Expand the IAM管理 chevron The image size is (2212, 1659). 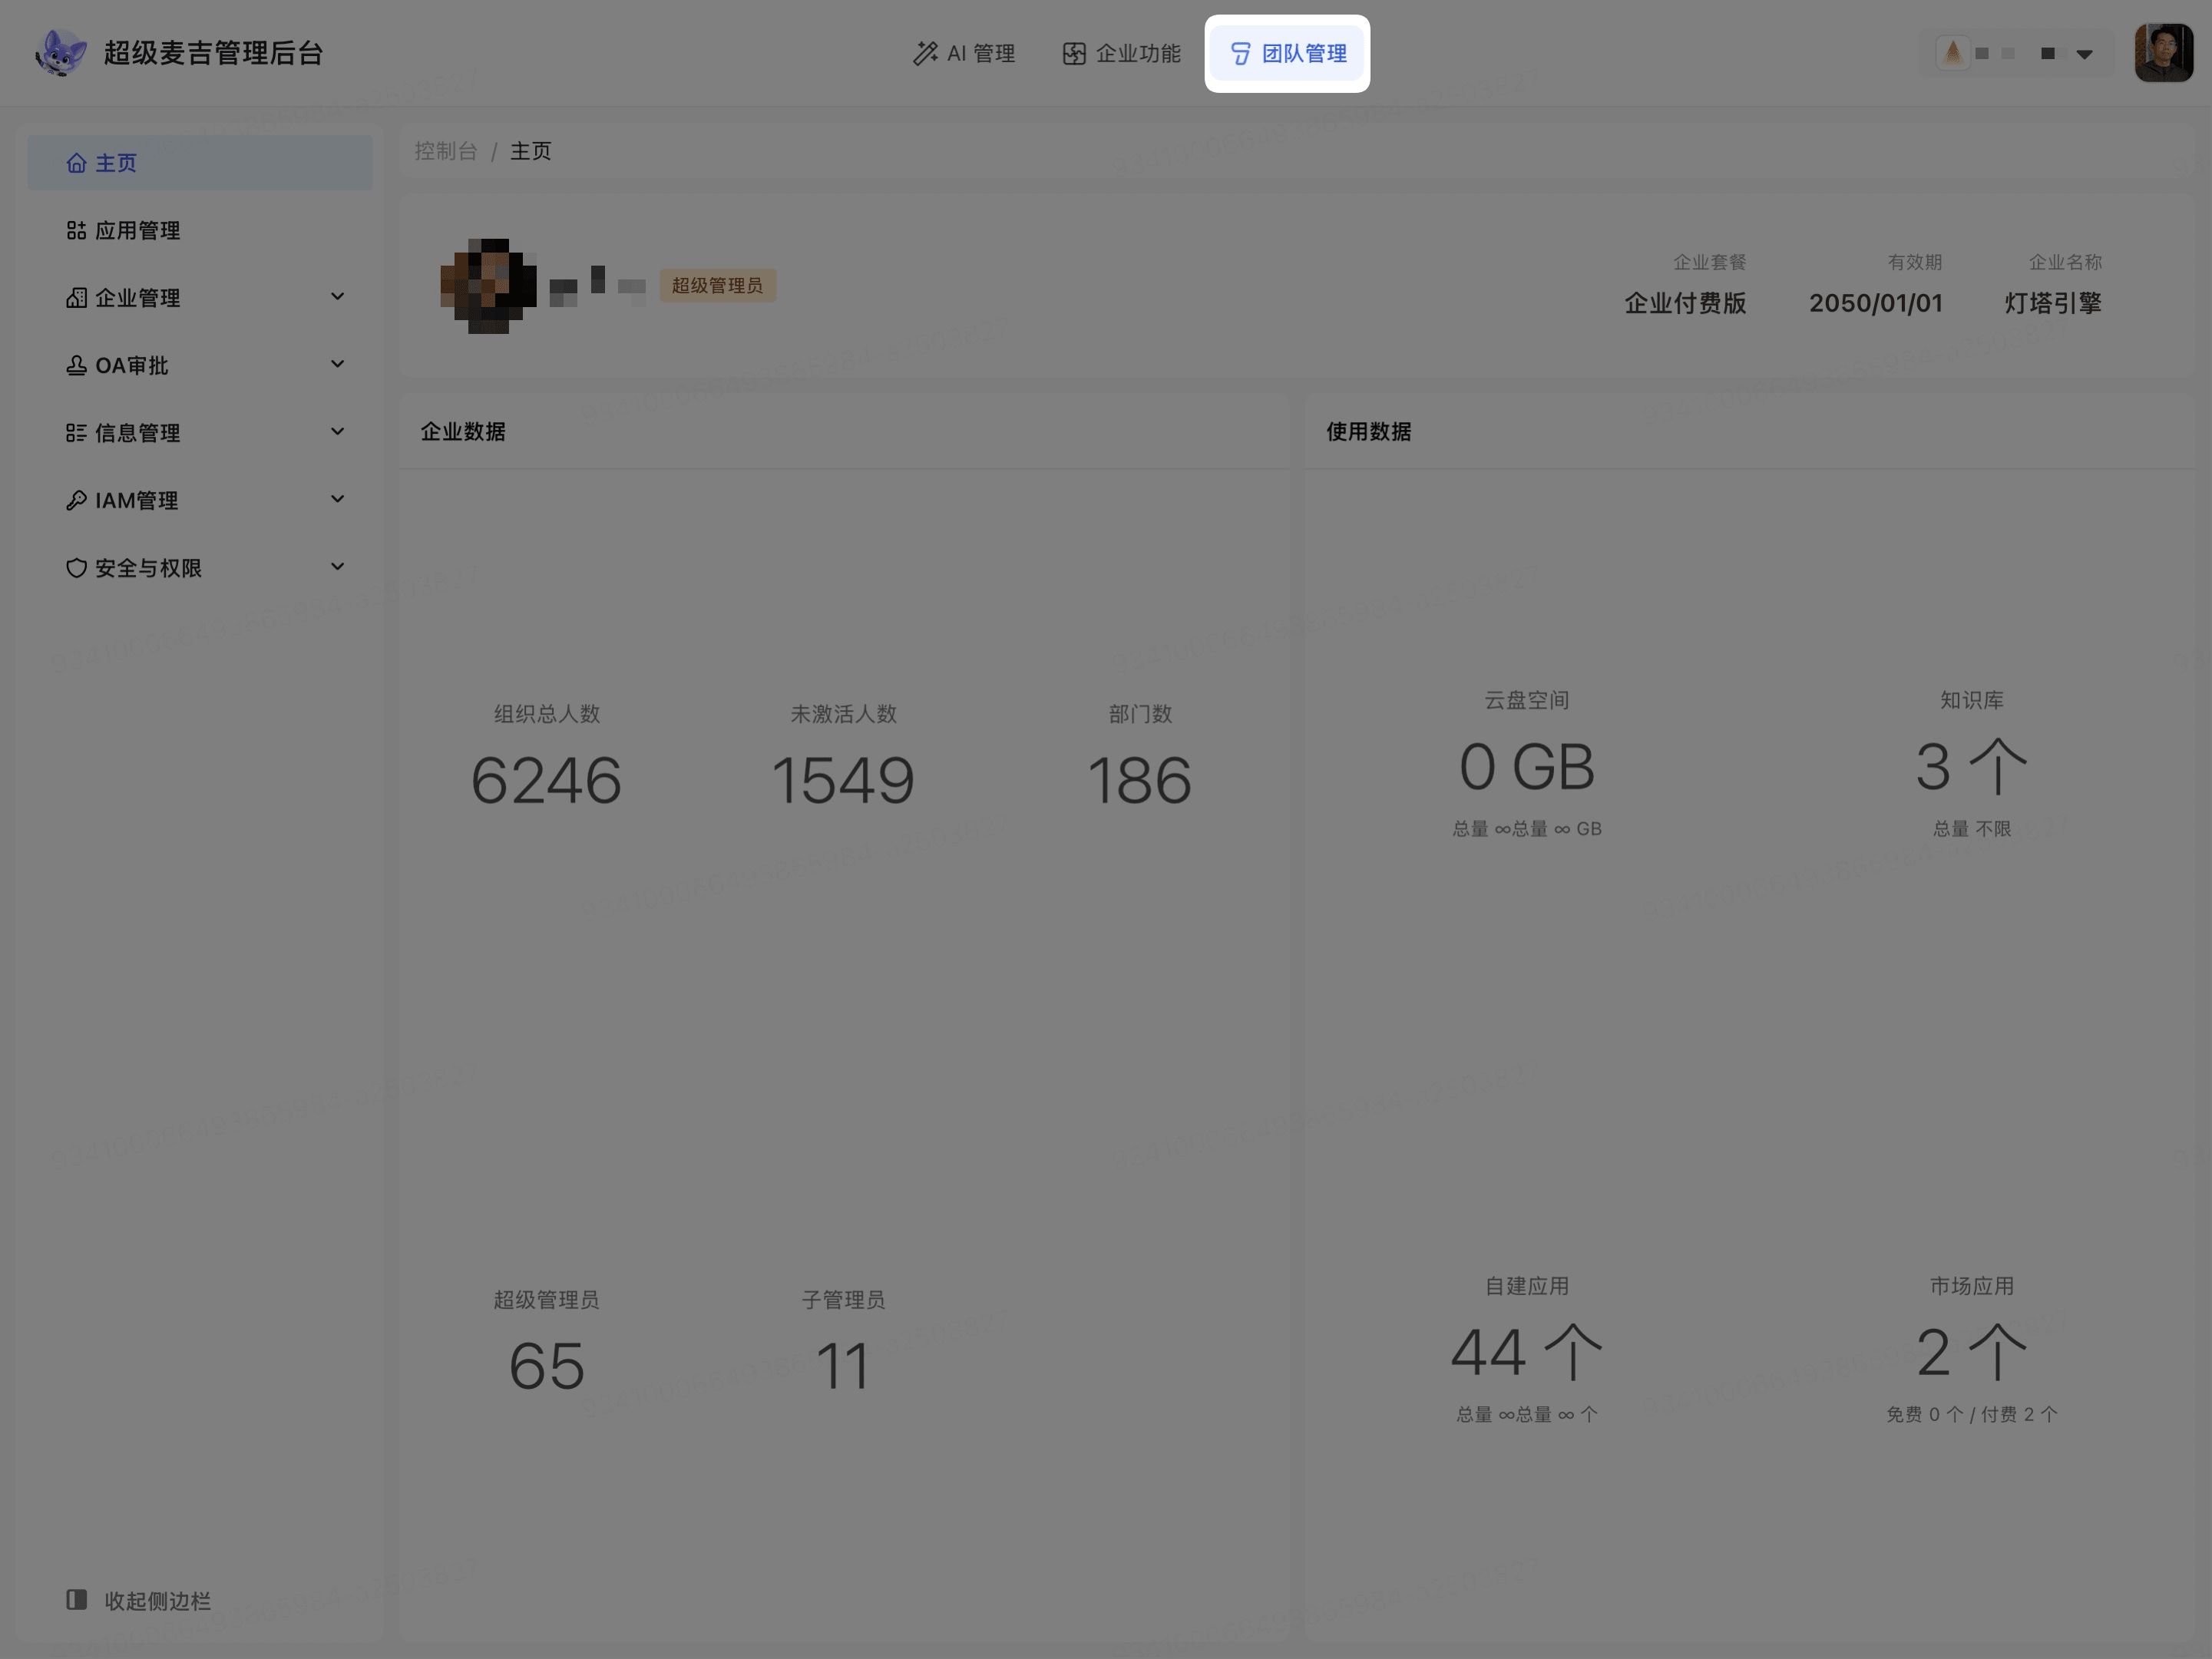click(x=337, y=499)
